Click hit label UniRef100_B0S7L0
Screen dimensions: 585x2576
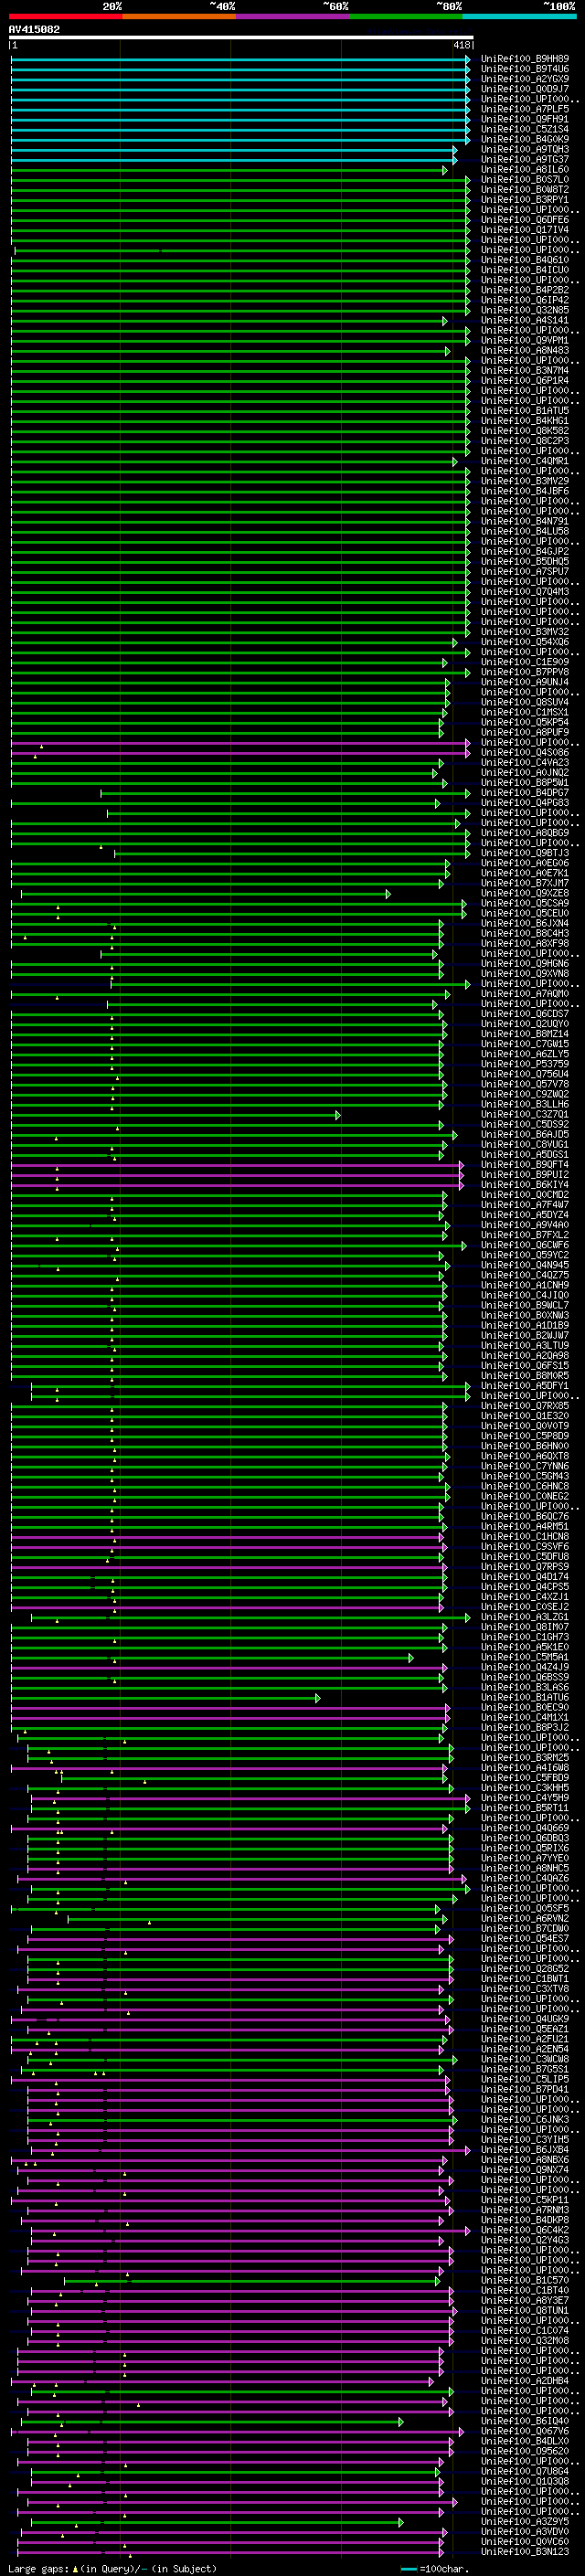coord(525,179)
